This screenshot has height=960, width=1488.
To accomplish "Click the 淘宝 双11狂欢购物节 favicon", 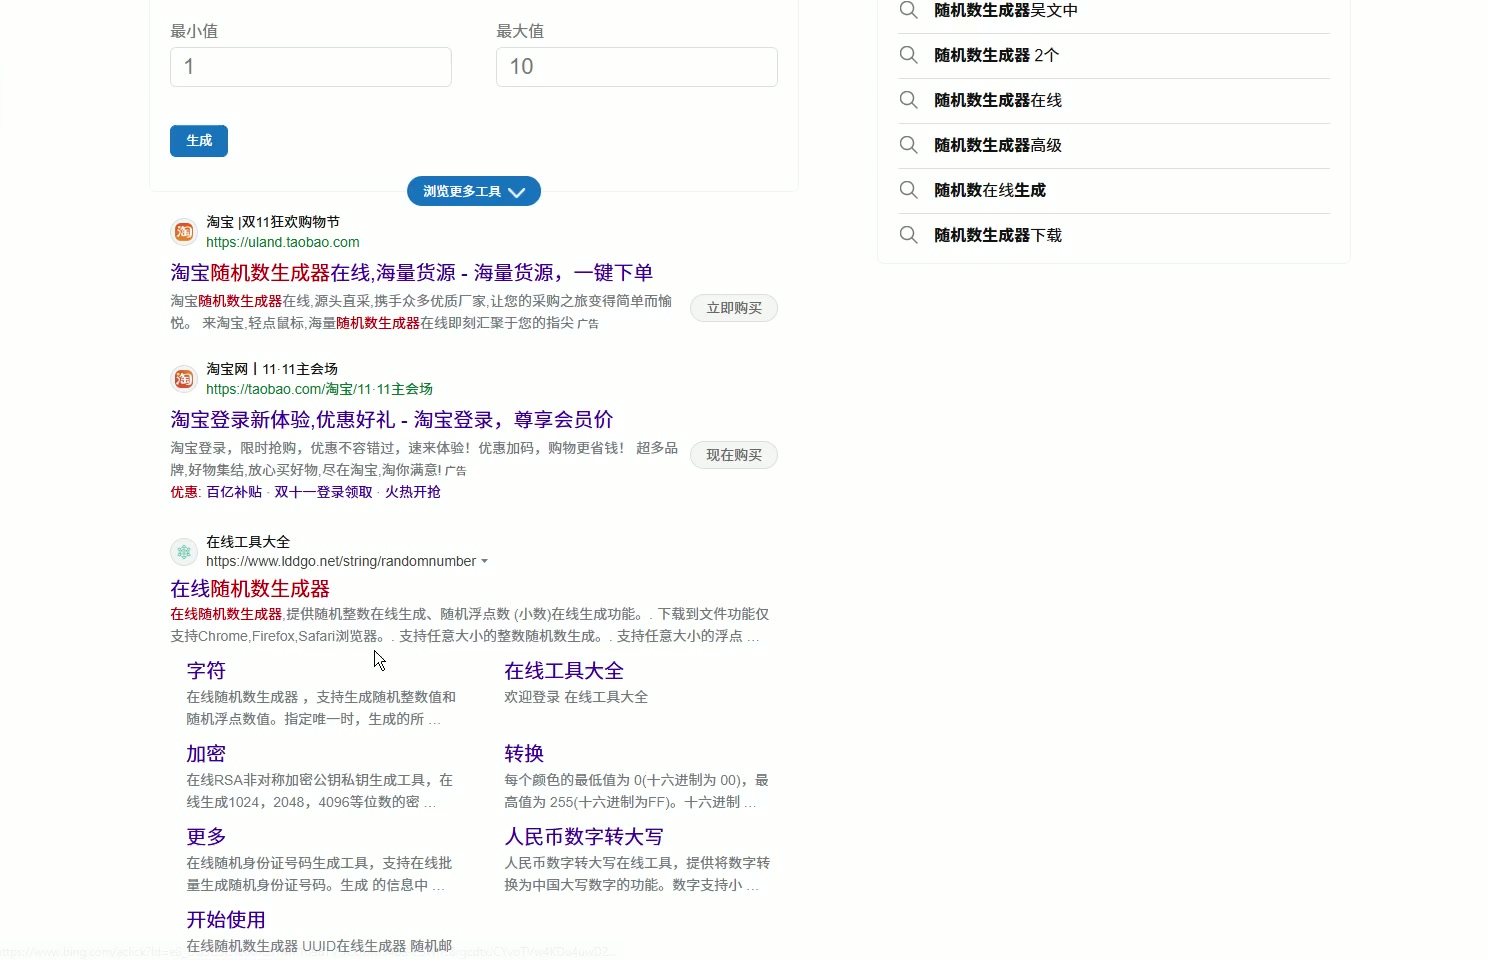I will (184, 232).
